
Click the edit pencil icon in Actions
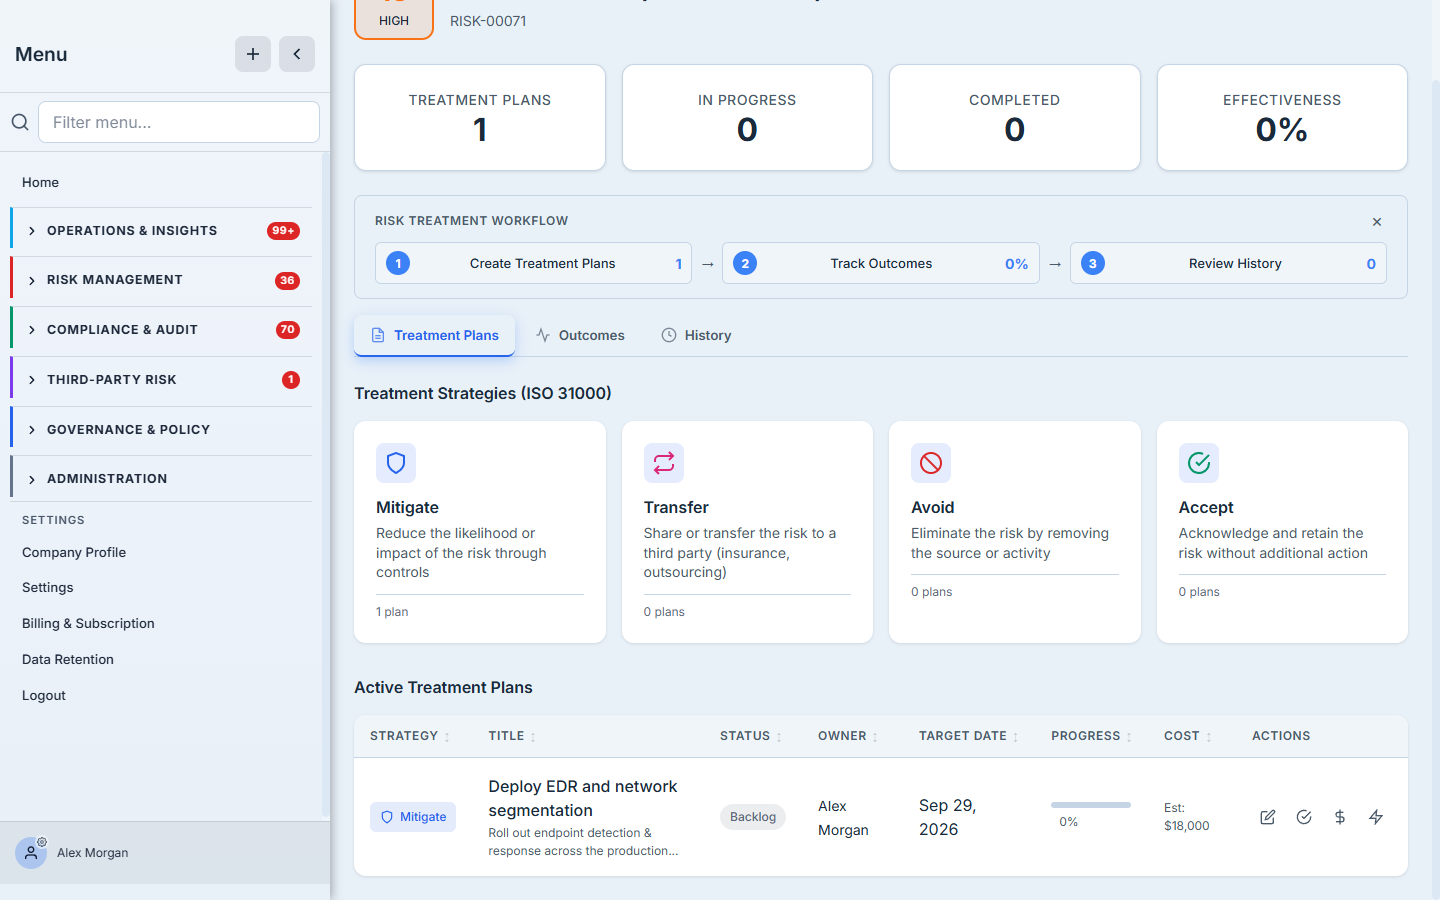click(x=1267, y=817)
